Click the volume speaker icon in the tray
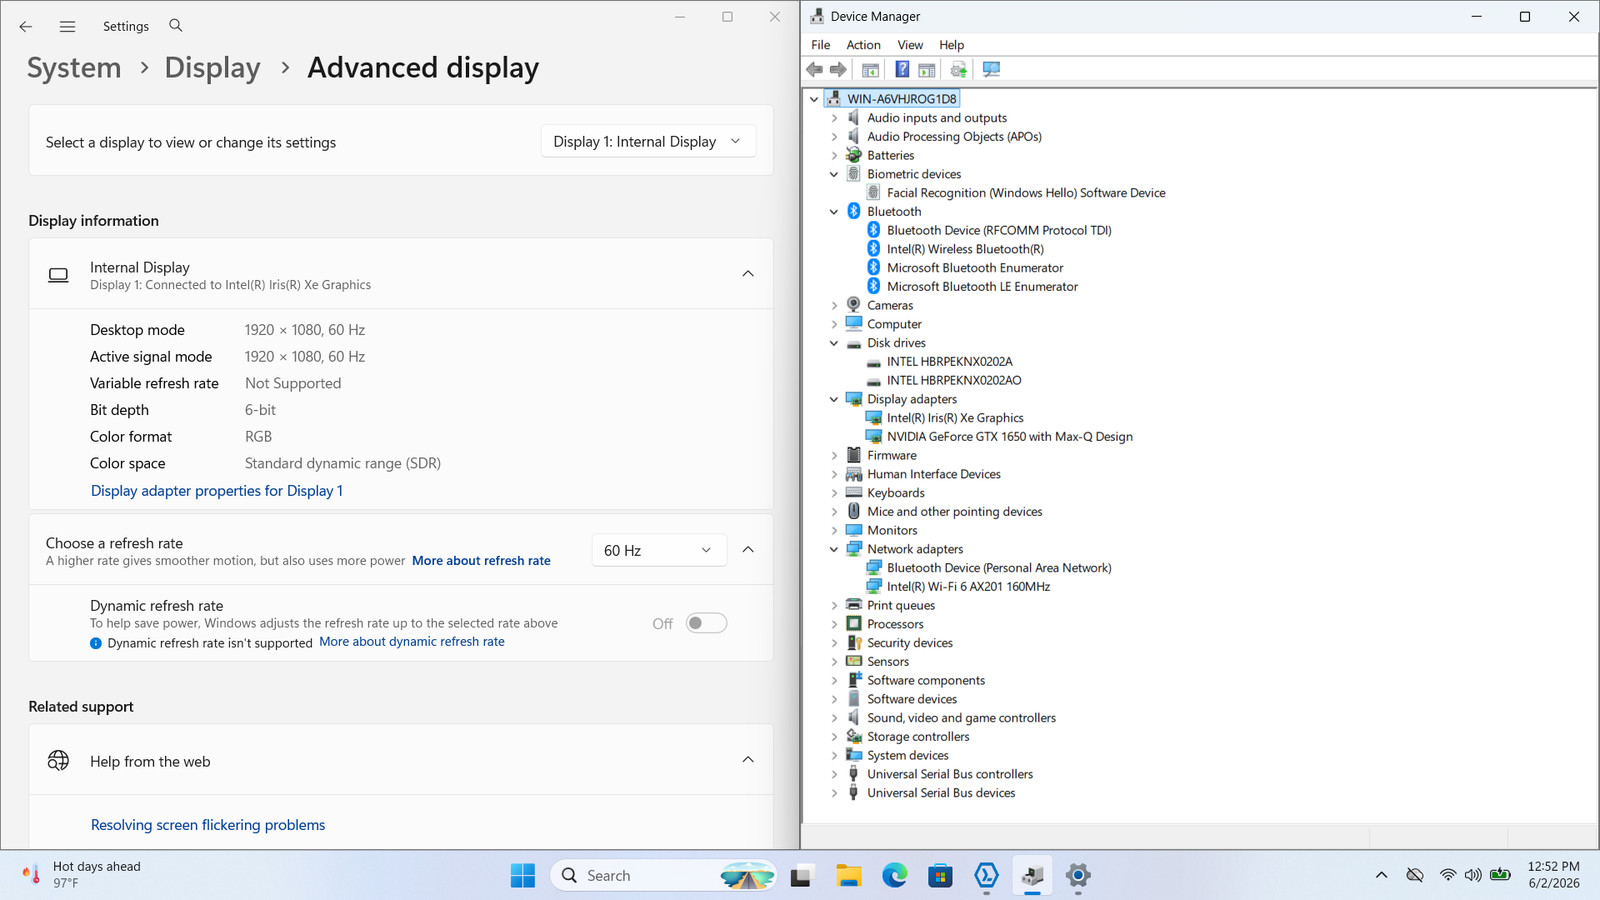Screen dimensions: 1600x900 point(1473,875)
